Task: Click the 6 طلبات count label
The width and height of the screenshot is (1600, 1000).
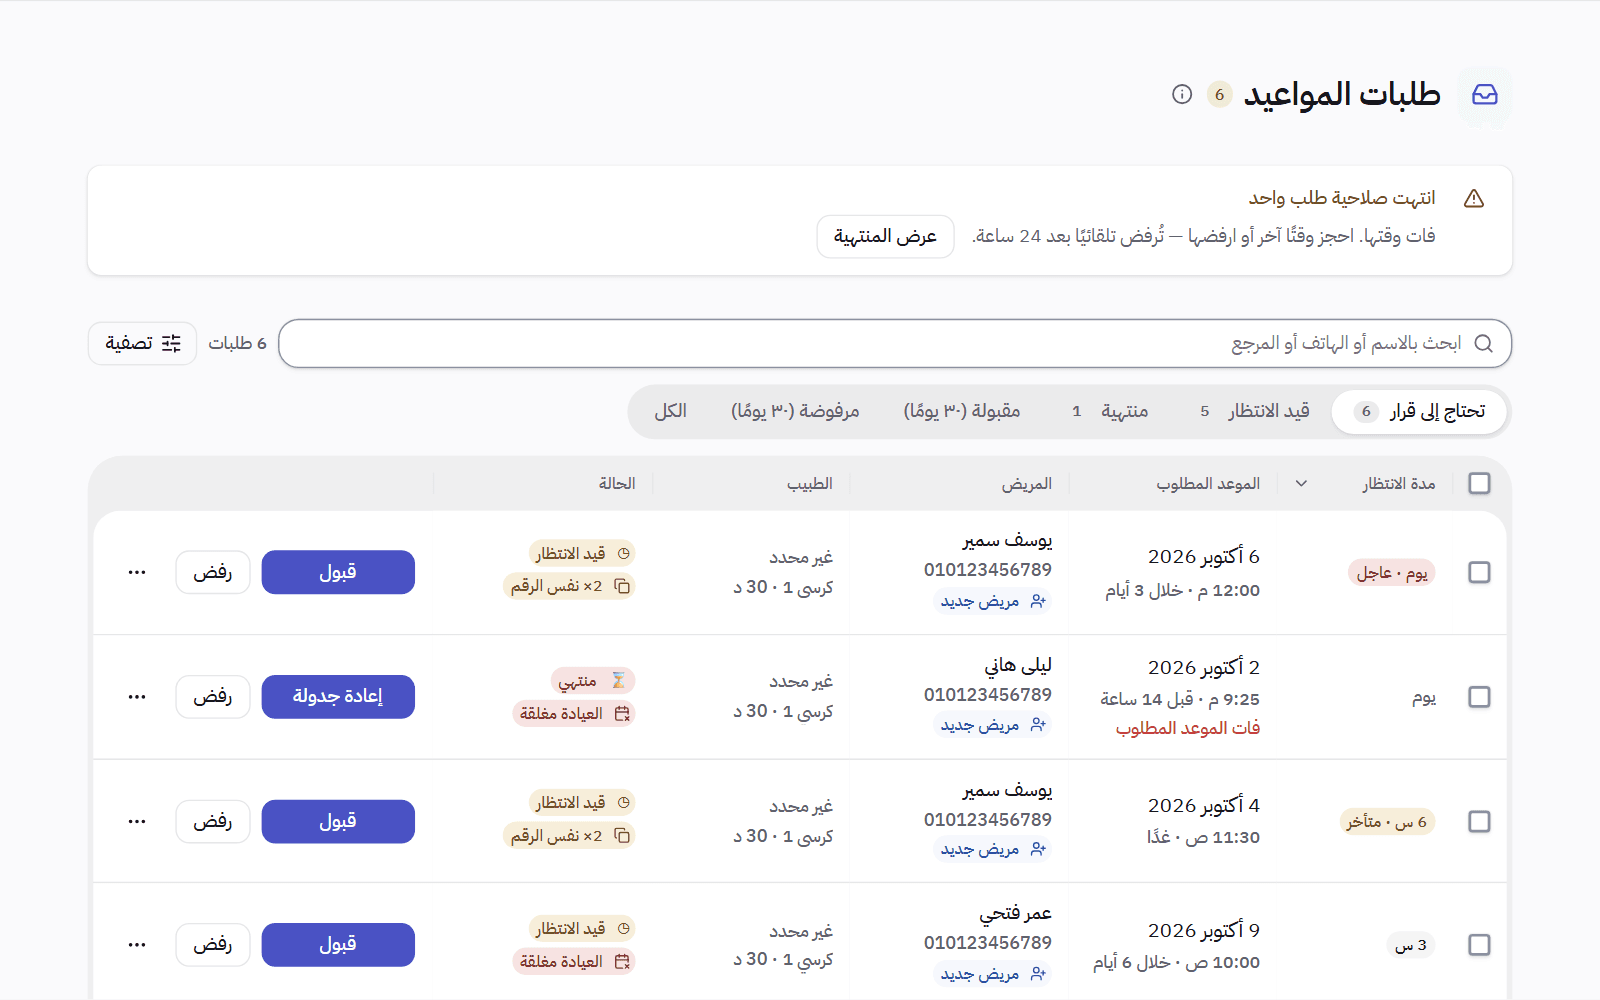Action: (x=238, y=343)
